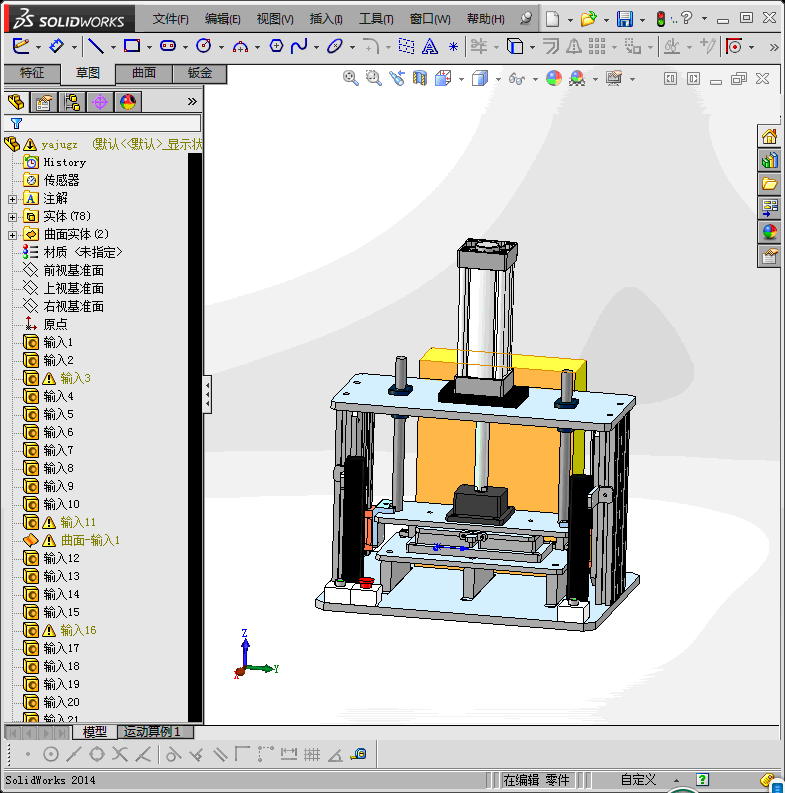Expand the 注解 annotations folder
This screenshot has width=785, height=793.
click(13, 199)
